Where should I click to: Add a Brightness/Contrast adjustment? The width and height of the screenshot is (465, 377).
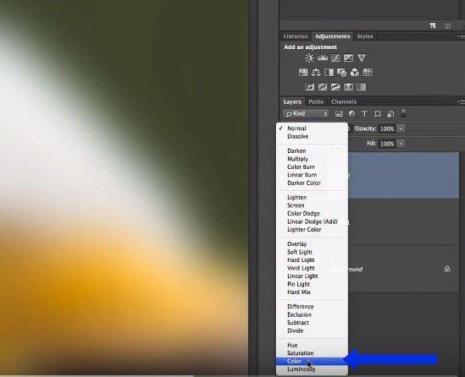[x=309, y=58]
